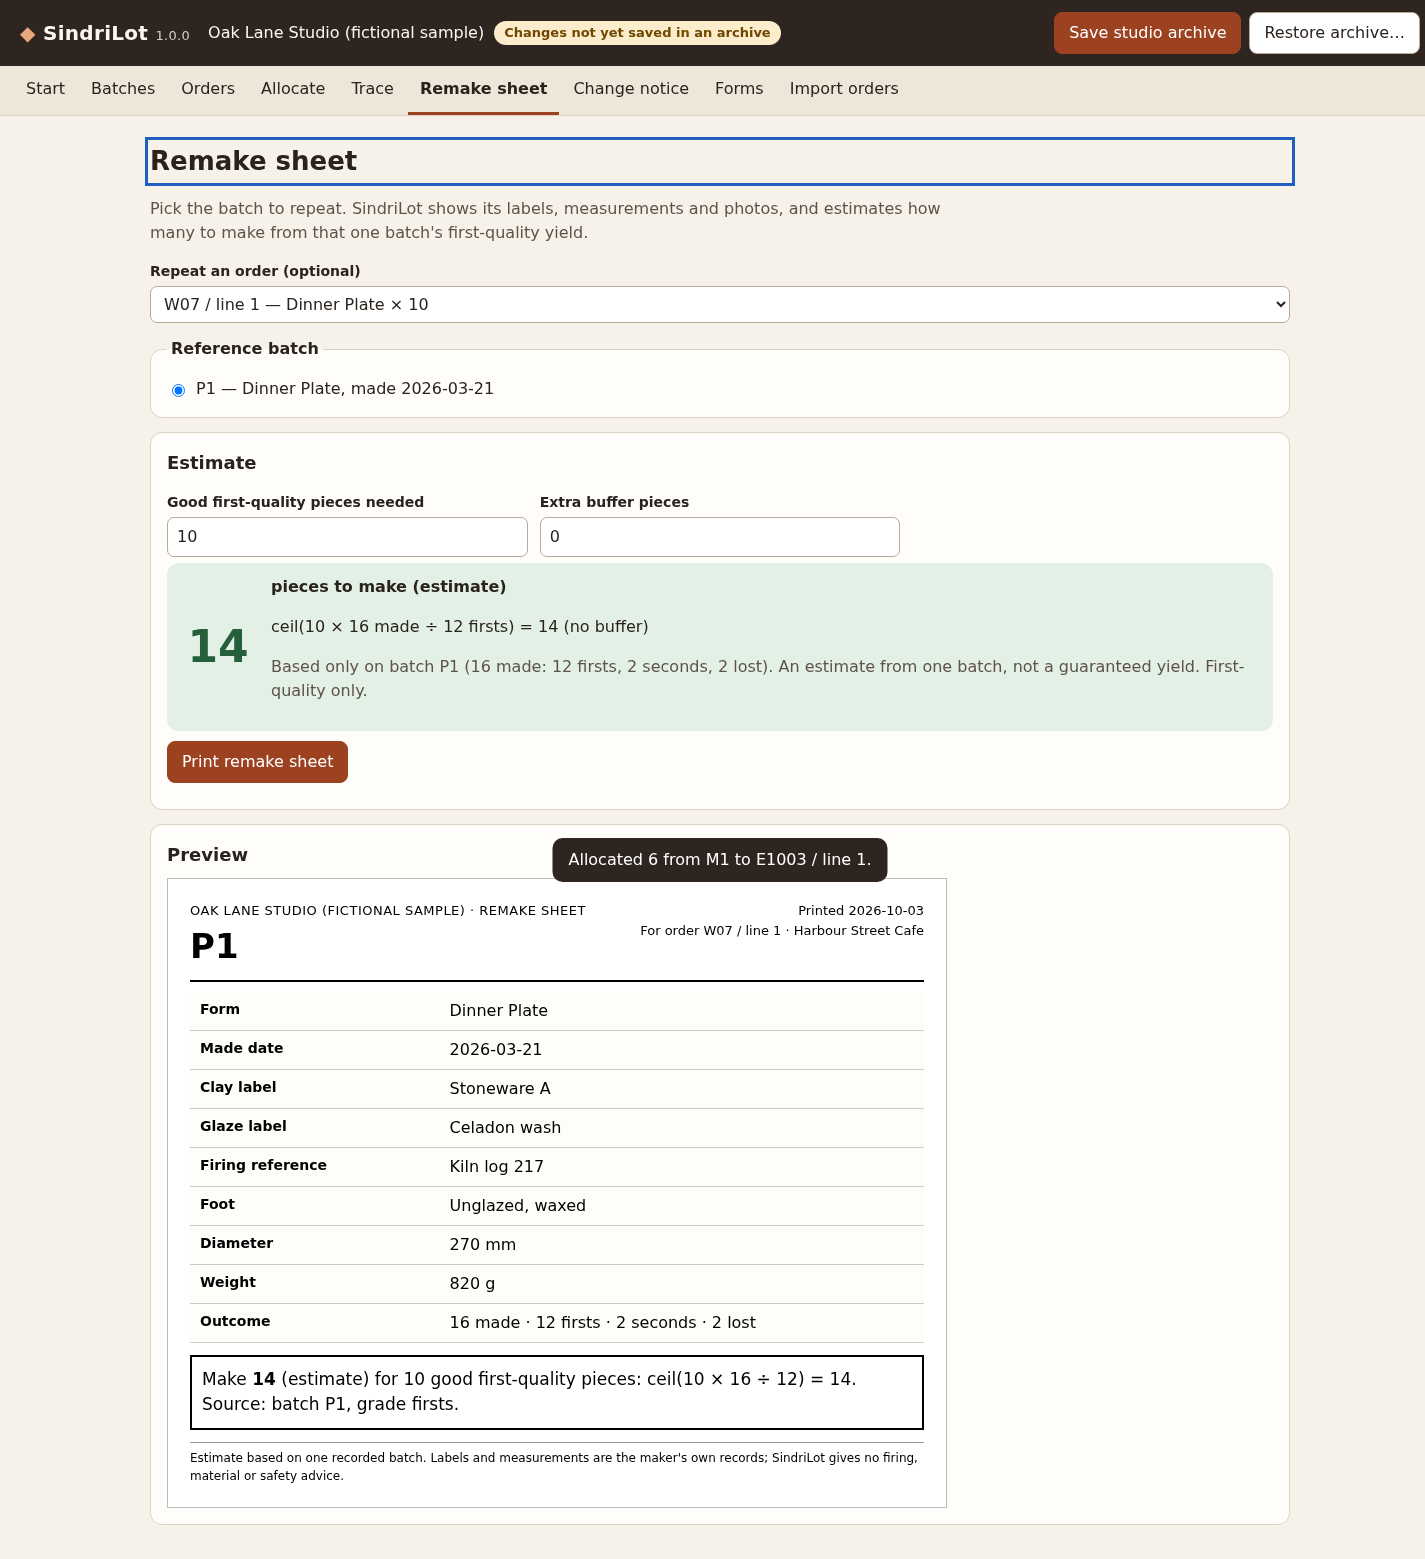Viewport: 1425px width, 1559px height.
Task: Select the P1 Dinner Plate reference batch radio
Action: pyautogui.click(x=178, y=390)
